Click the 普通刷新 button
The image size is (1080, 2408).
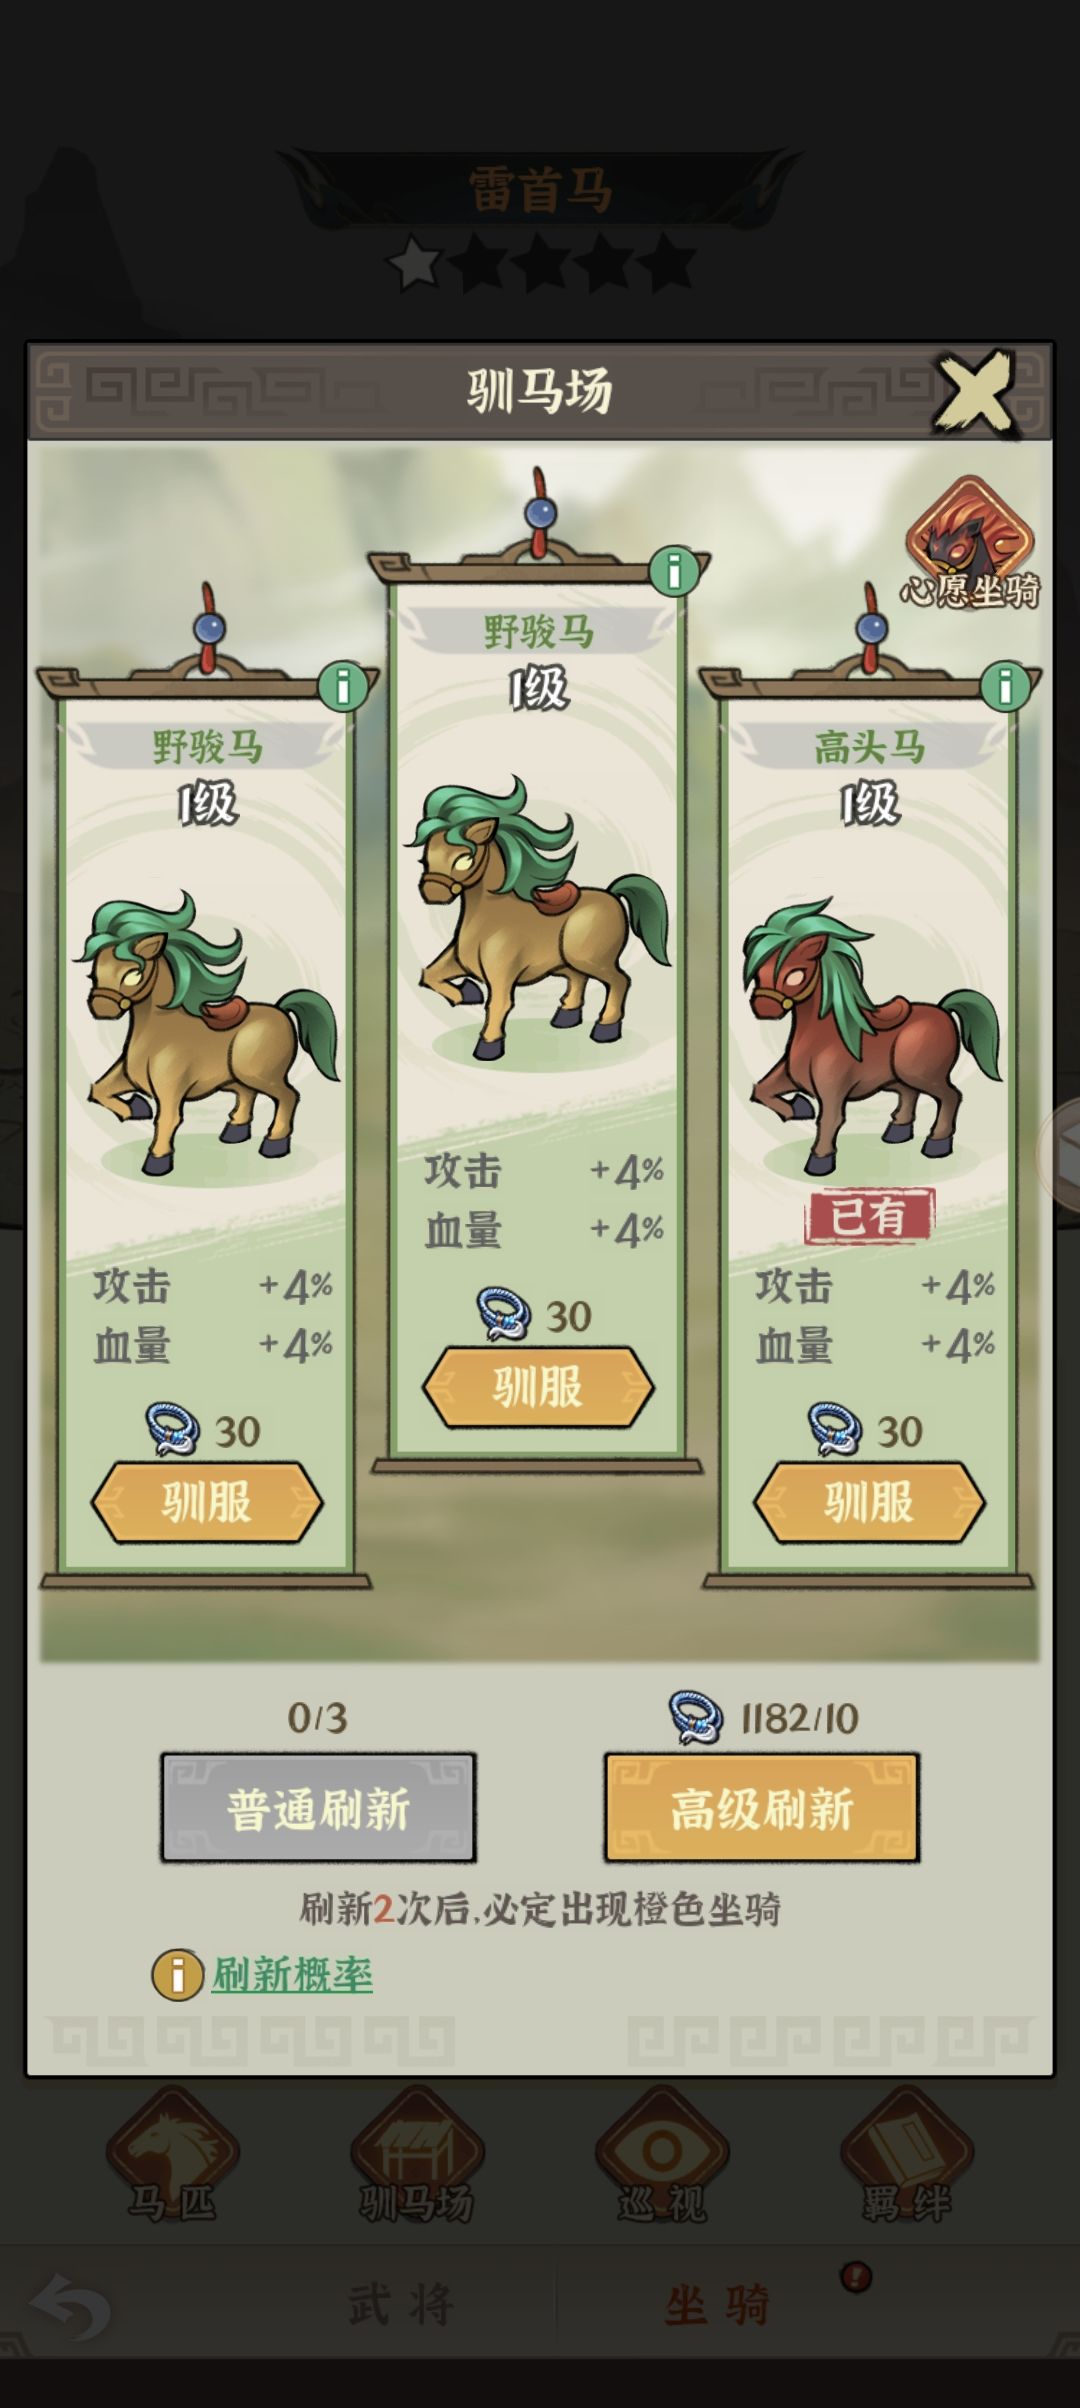coord(318,1807)
